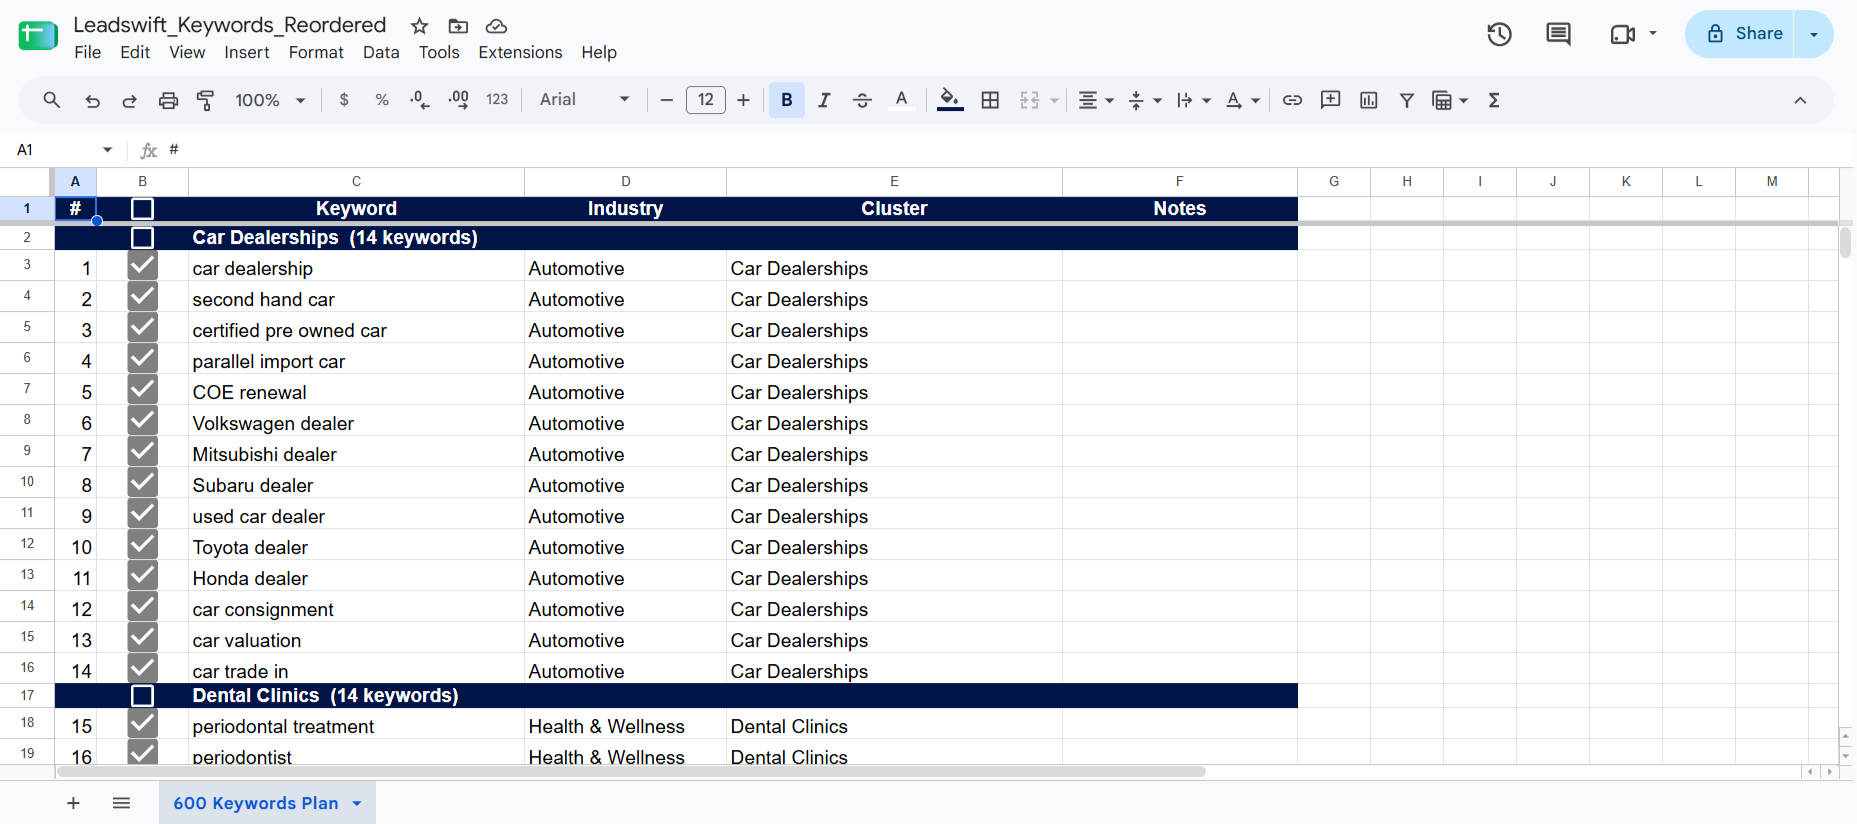Add a new sheet with plus button
This screenshot has width=1857, height=824.
pyautogui.click(x=73, y=803)
